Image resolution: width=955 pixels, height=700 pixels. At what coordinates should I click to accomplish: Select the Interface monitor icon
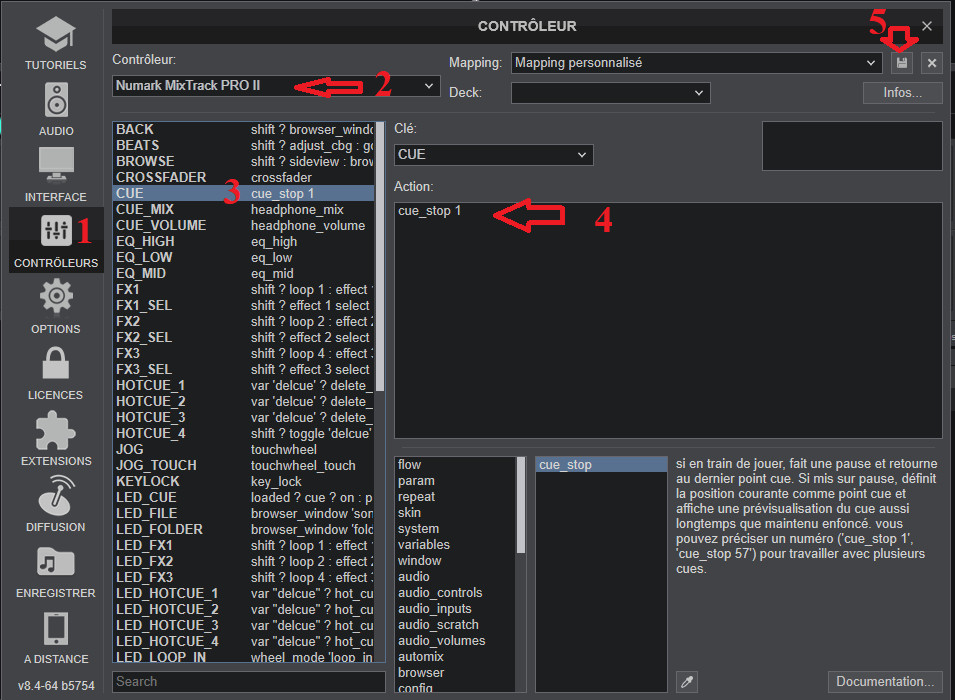pyautogui.click(x=55, y=166)
